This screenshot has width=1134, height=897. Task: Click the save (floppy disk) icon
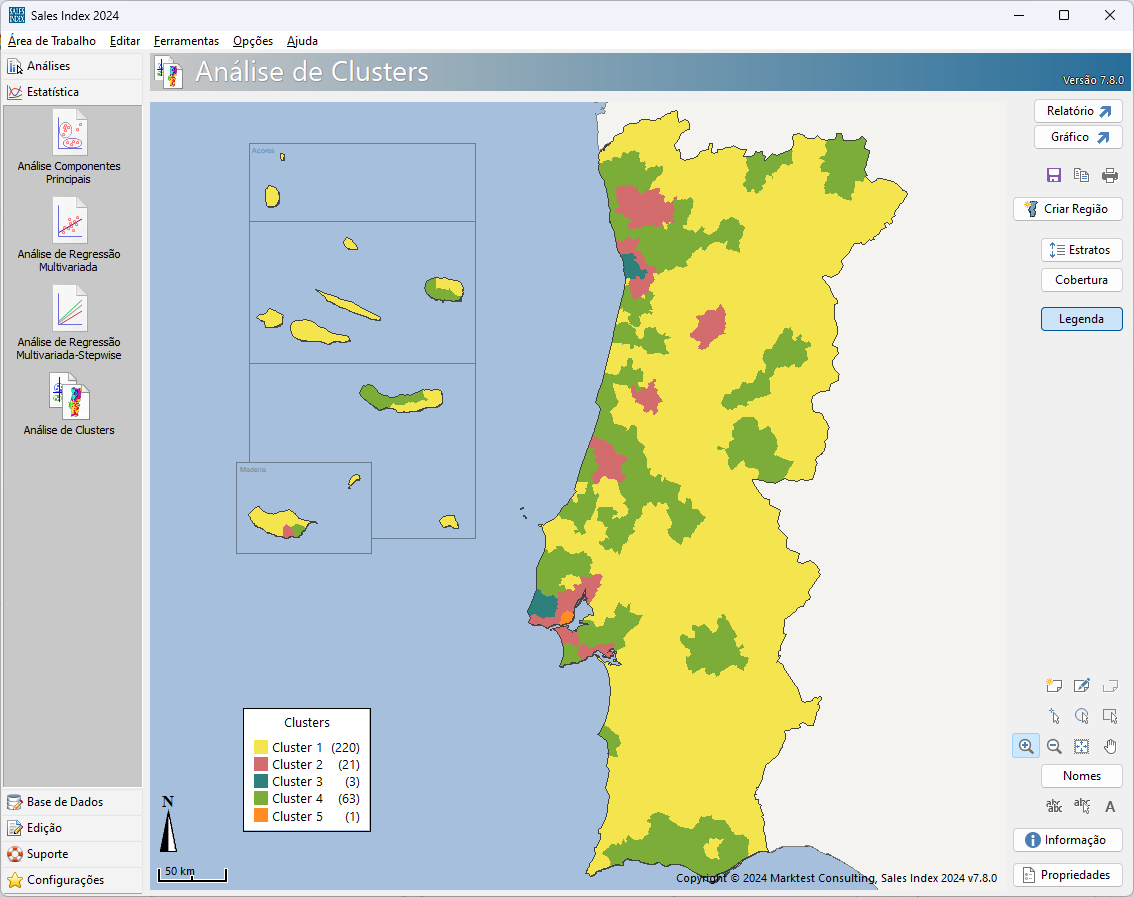(x=1054, y=175)
